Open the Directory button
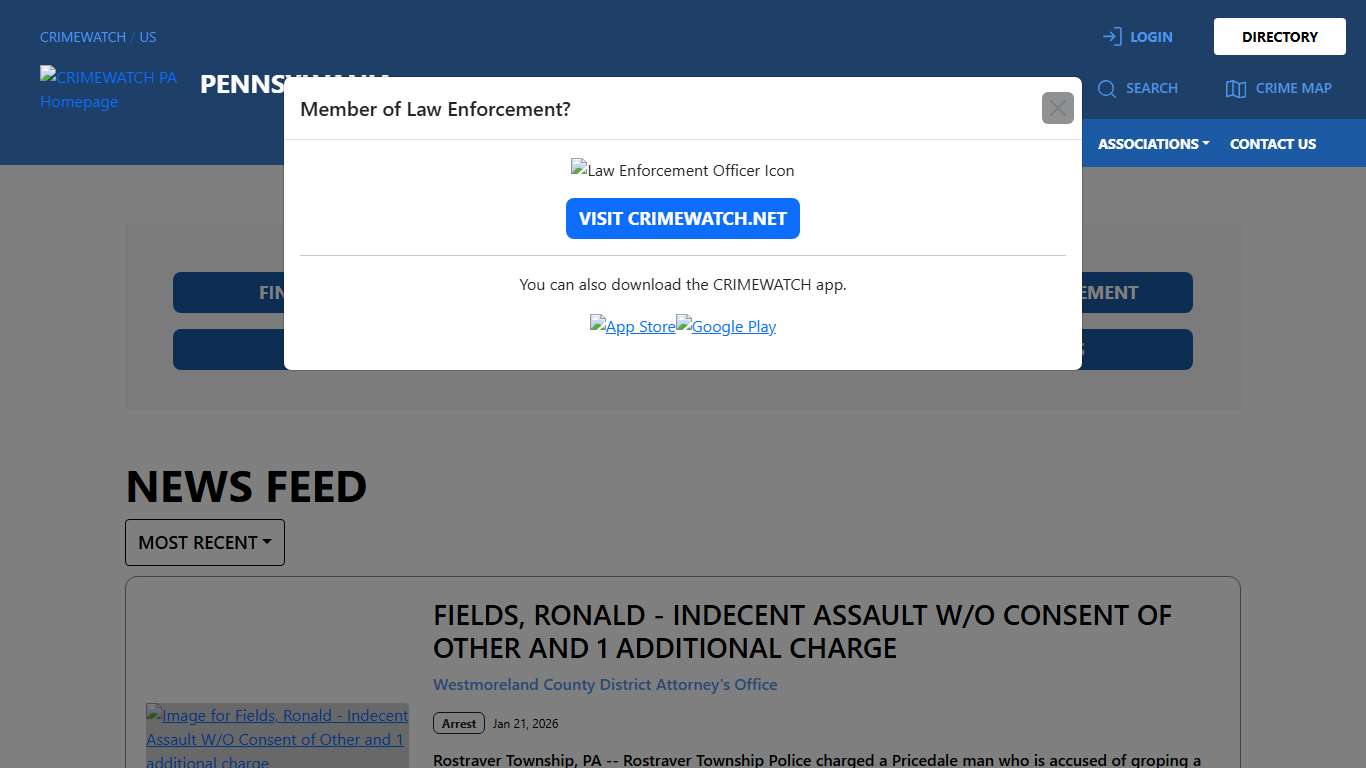 click(1279, 37)
